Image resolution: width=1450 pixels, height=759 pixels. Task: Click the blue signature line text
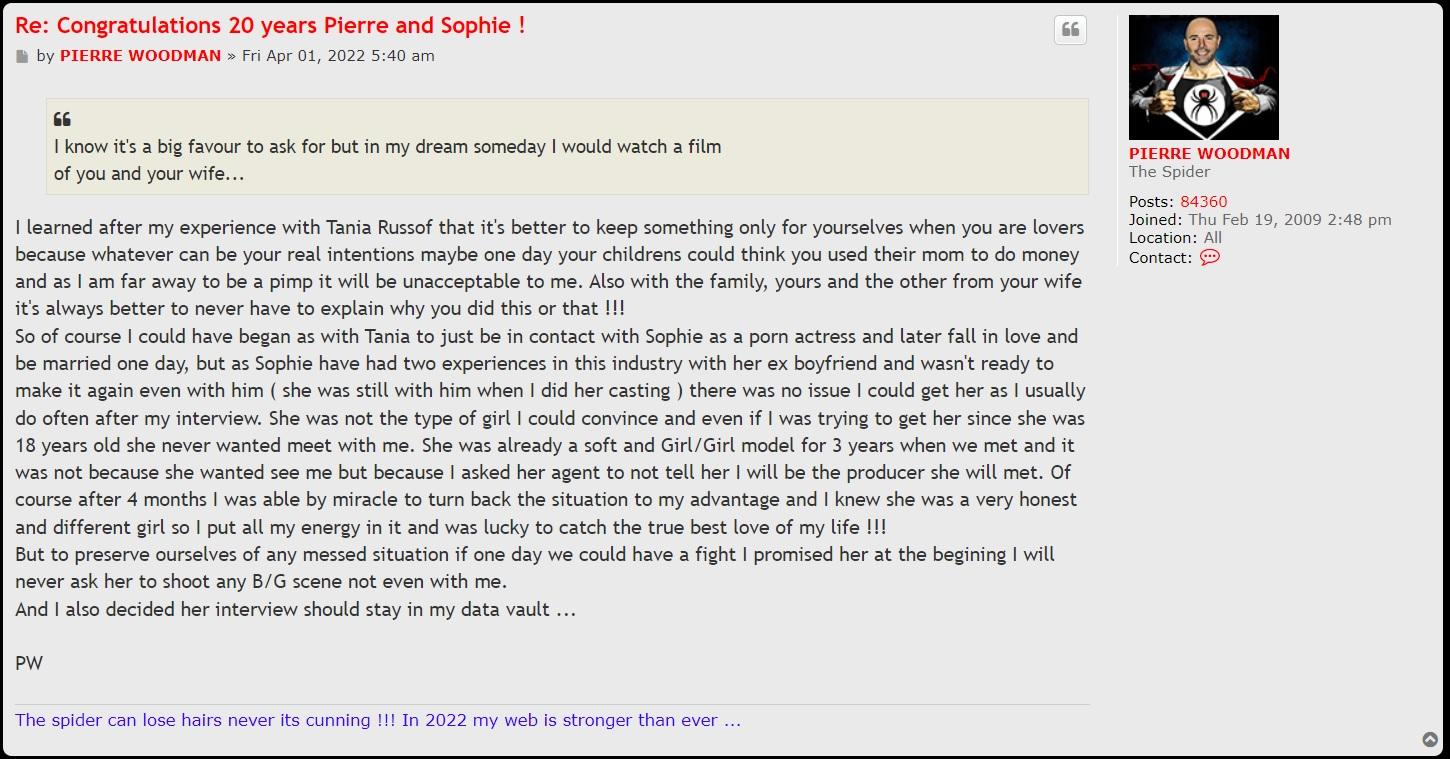(x=378, y=720)
